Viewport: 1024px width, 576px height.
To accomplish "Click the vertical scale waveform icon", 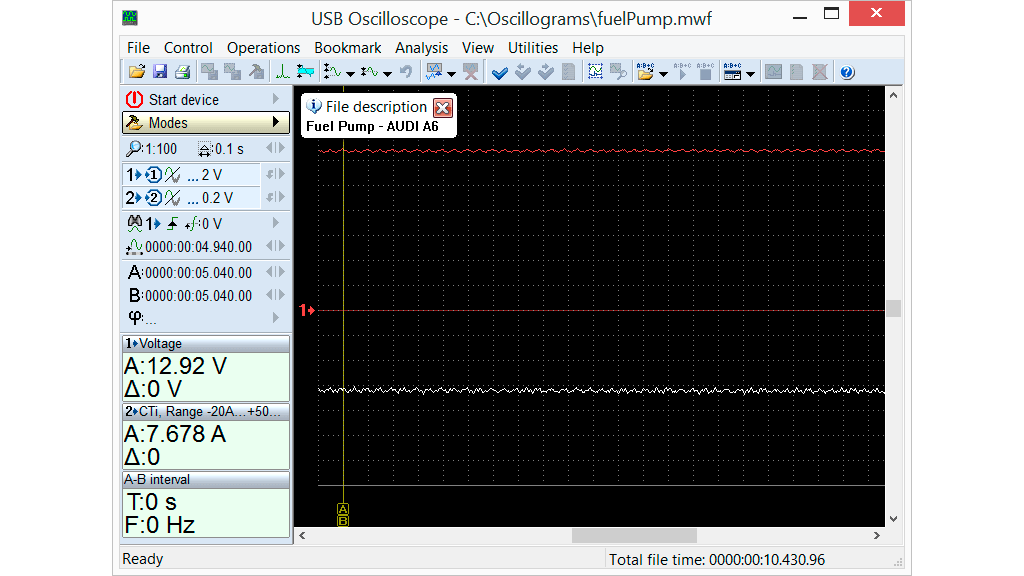I will (x=332, y=72).
